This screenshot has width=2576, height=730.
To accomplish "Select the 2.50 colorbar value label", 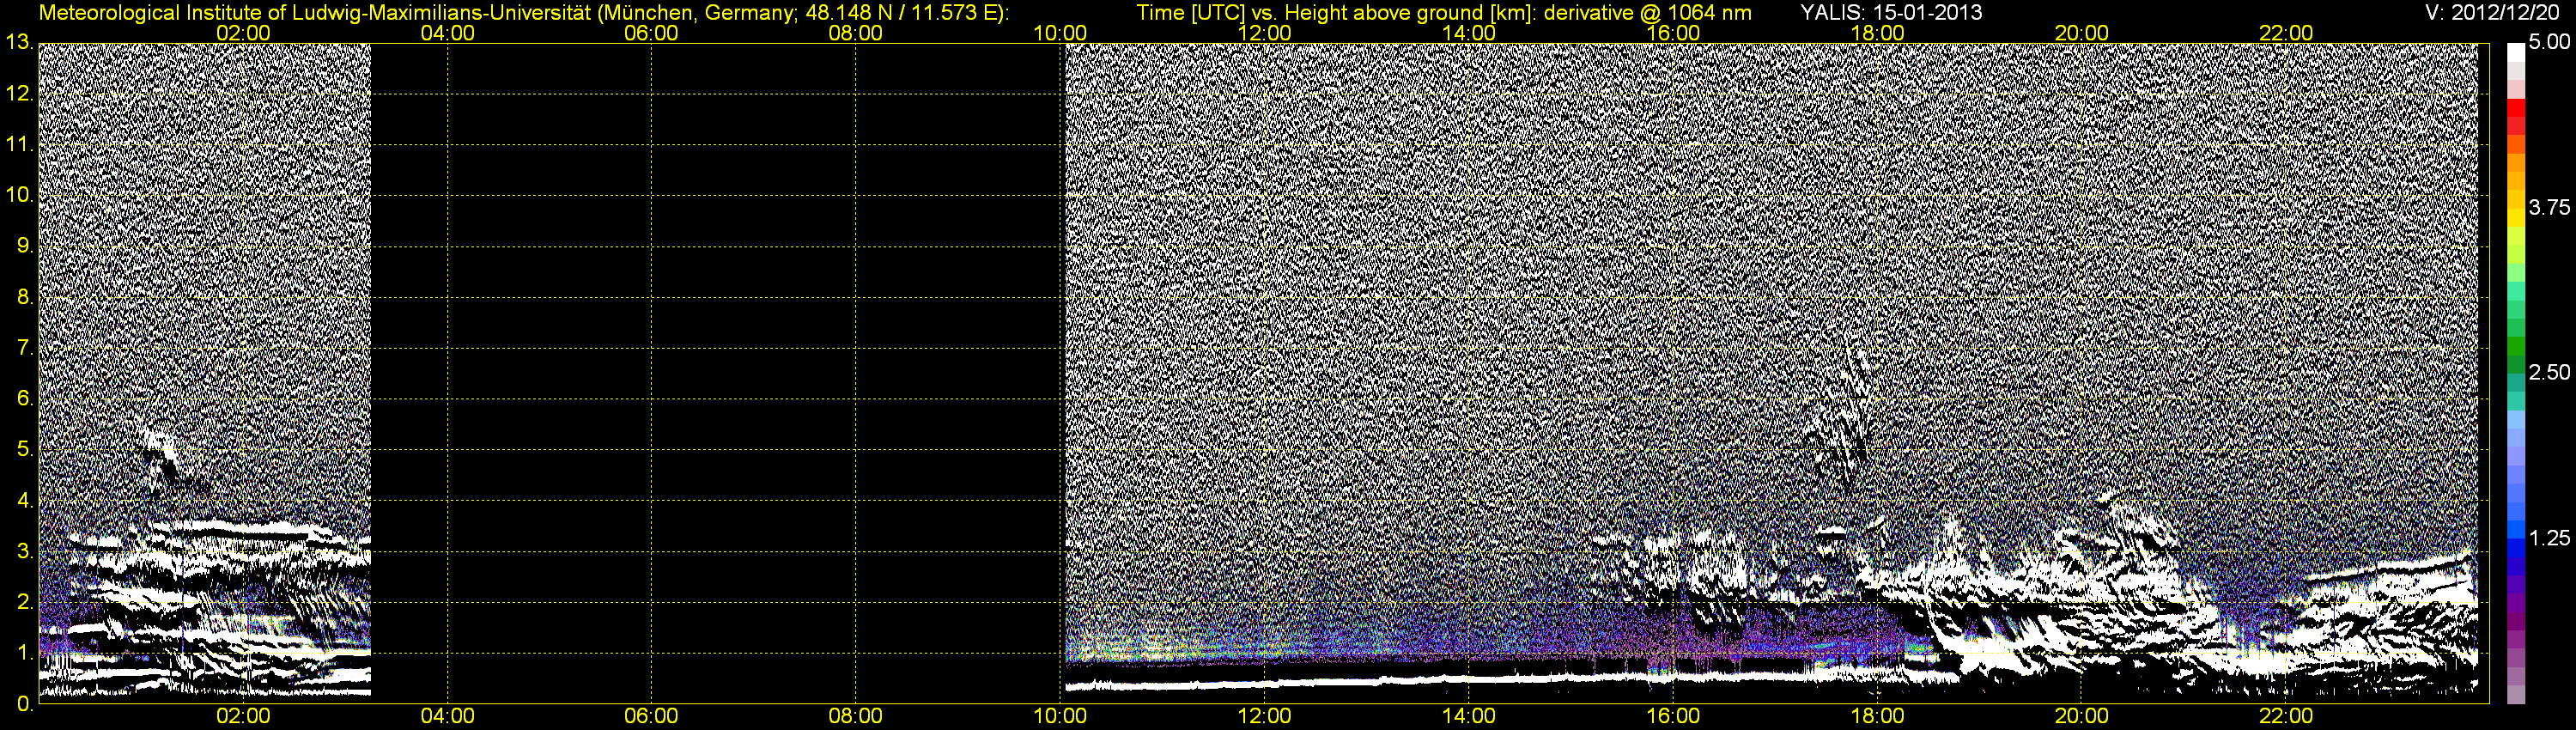I will point(2549,372).
